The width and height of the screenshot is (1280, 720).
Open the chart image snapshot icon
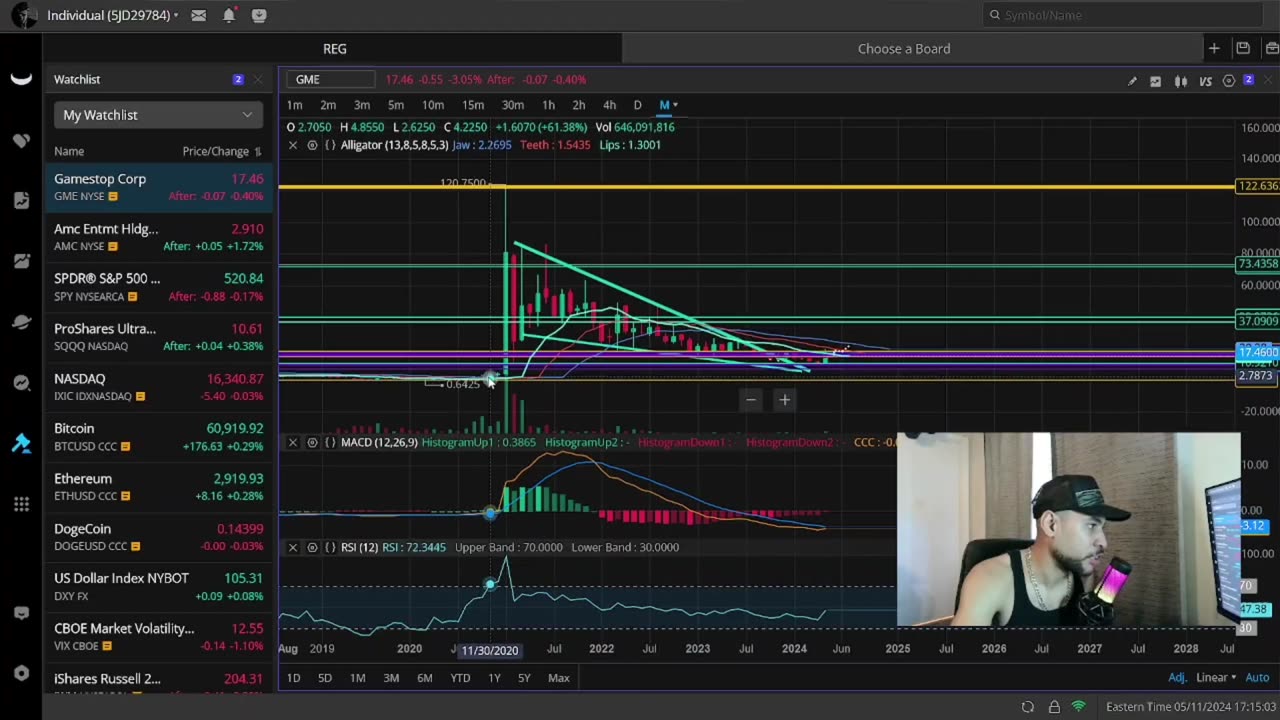tap(1156, 81)
